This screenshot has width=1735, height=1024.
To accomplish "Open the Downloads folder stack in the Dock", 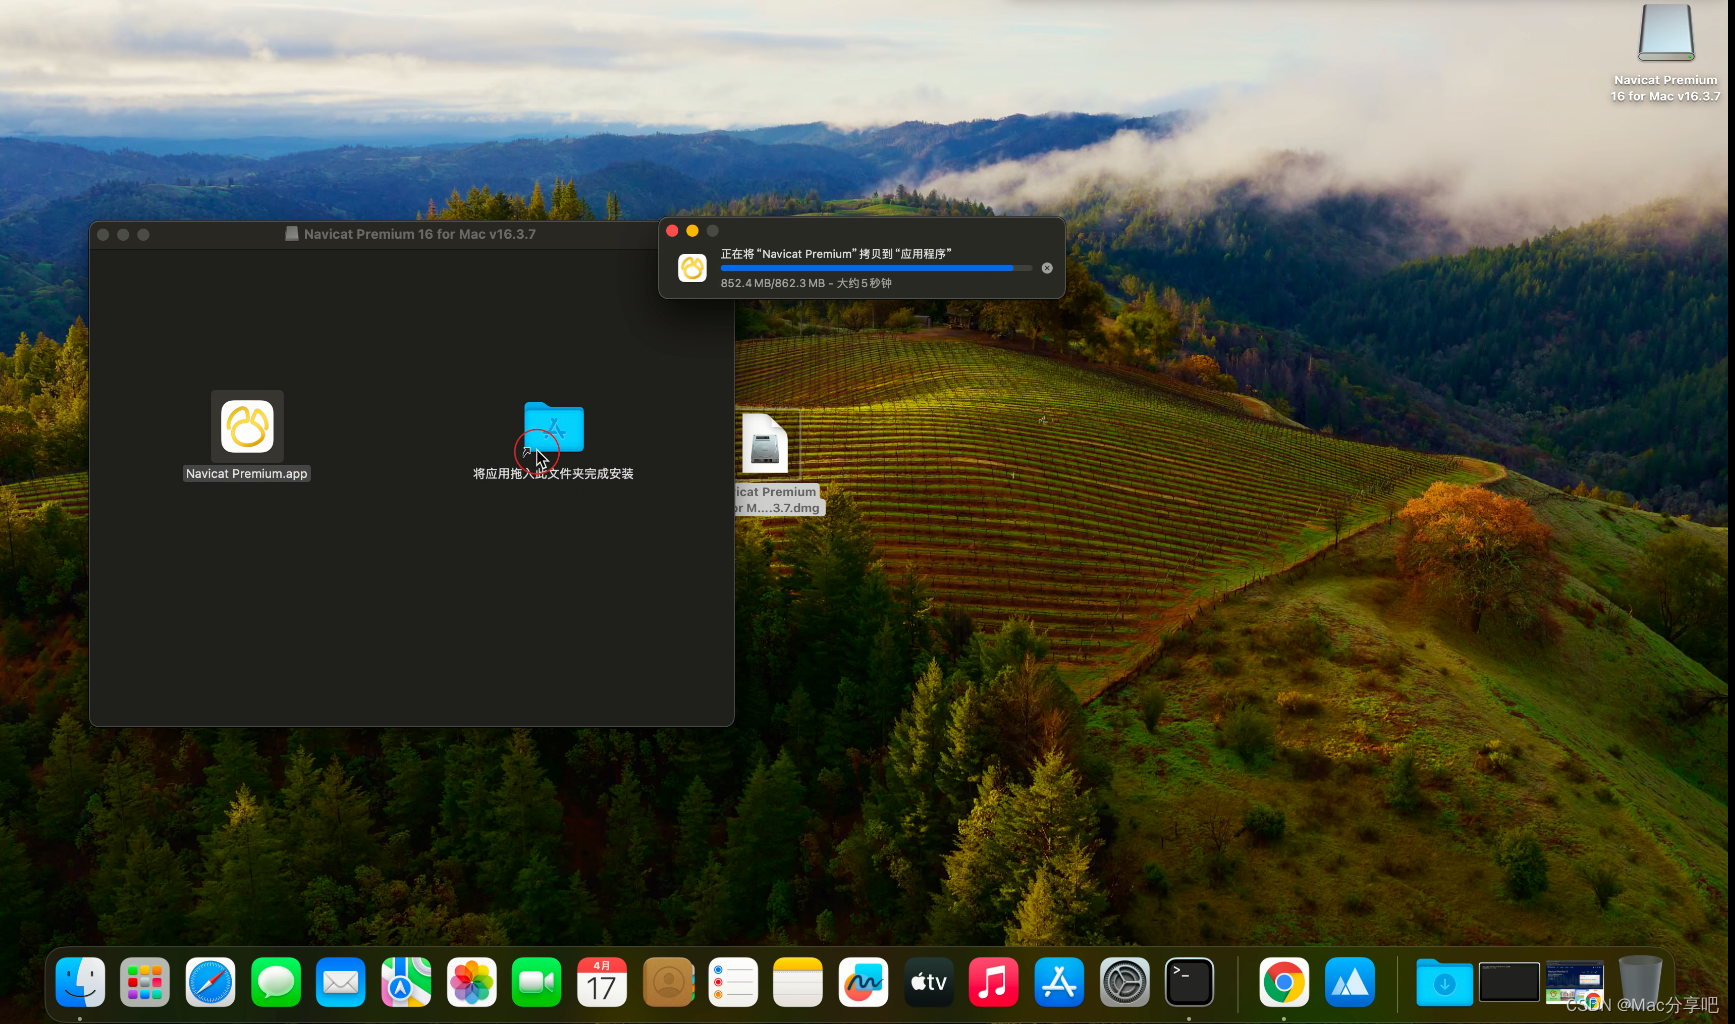I will tap(1444, 982).
